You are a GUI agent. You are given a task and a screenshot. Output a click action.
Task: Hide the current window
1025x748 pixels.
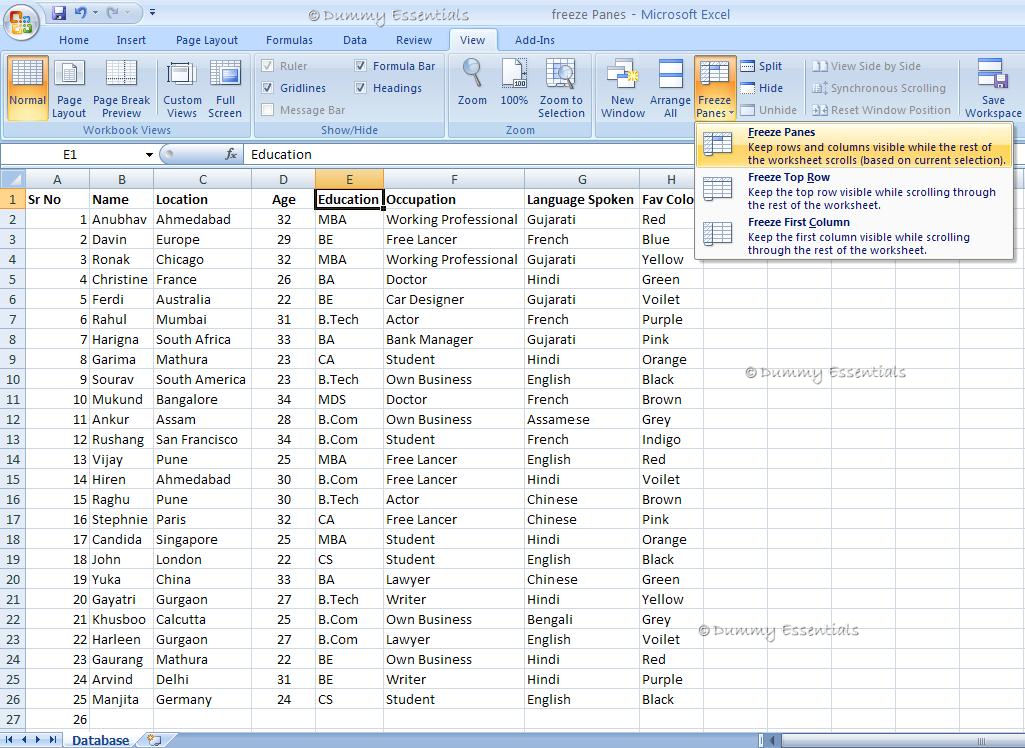click(762, 88)
